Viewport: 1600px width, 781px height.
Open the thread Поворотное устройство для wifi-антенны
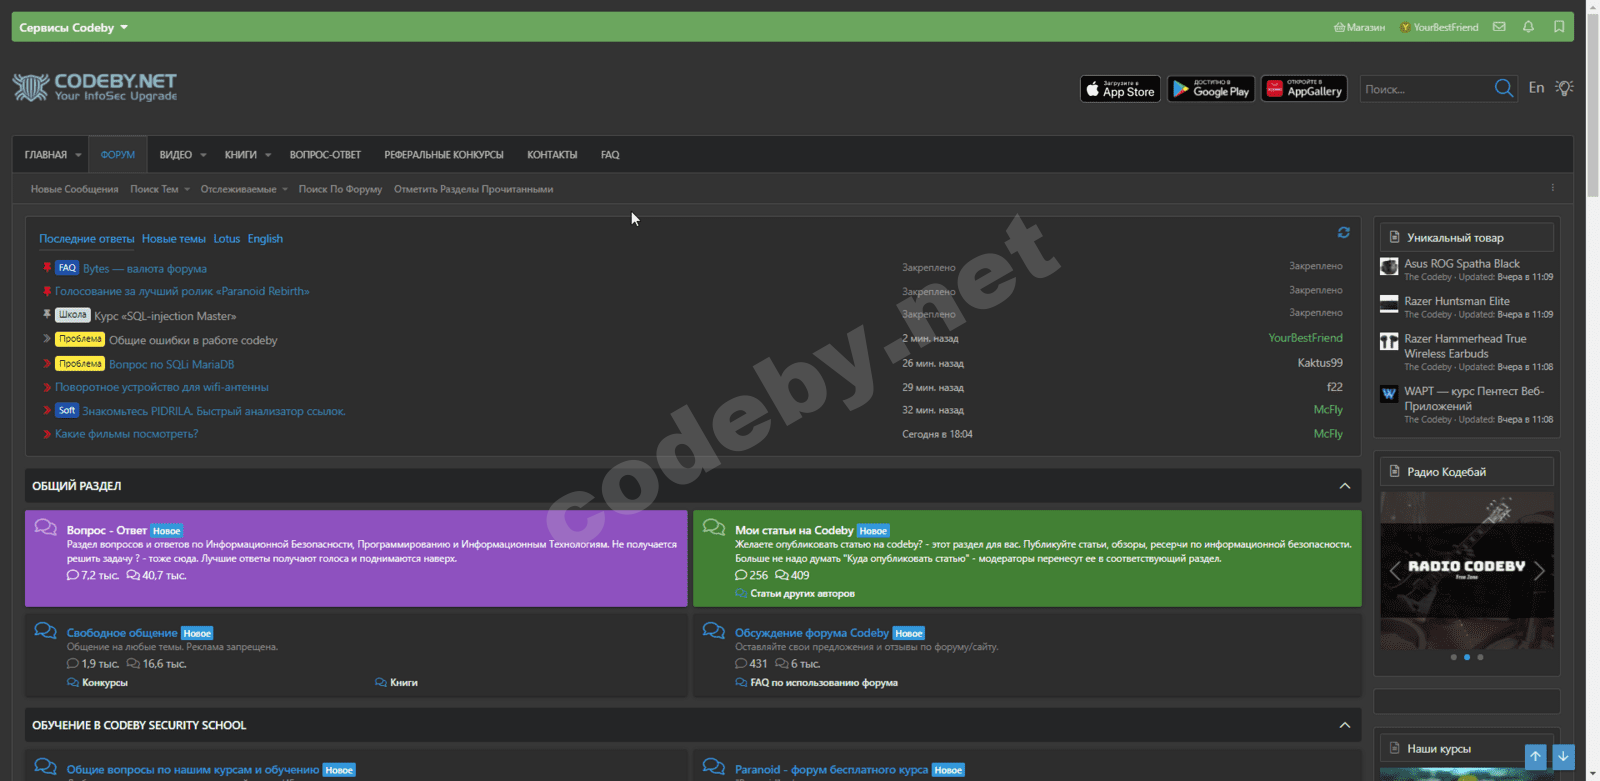pos(162,387)
